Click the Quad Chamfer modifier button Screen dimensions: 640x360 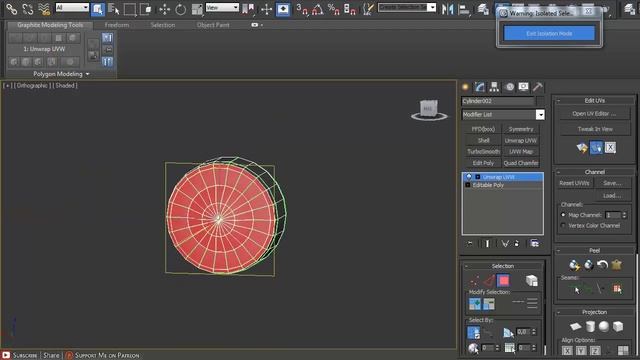point(521,163)
